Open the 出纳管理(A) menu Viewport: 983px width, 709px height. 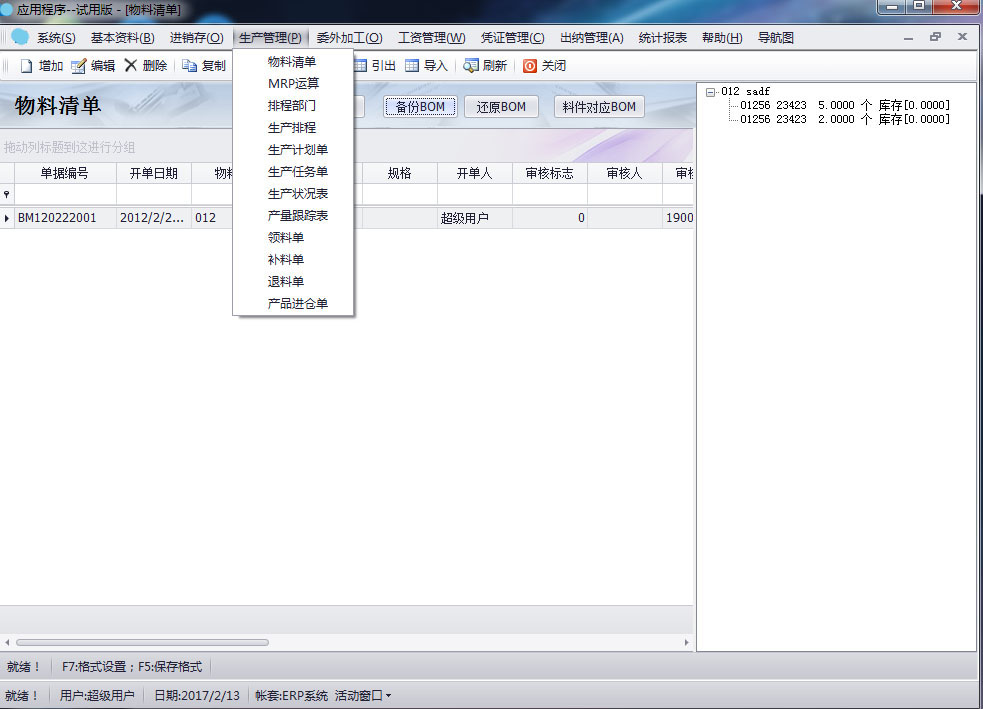coord(591,38)
